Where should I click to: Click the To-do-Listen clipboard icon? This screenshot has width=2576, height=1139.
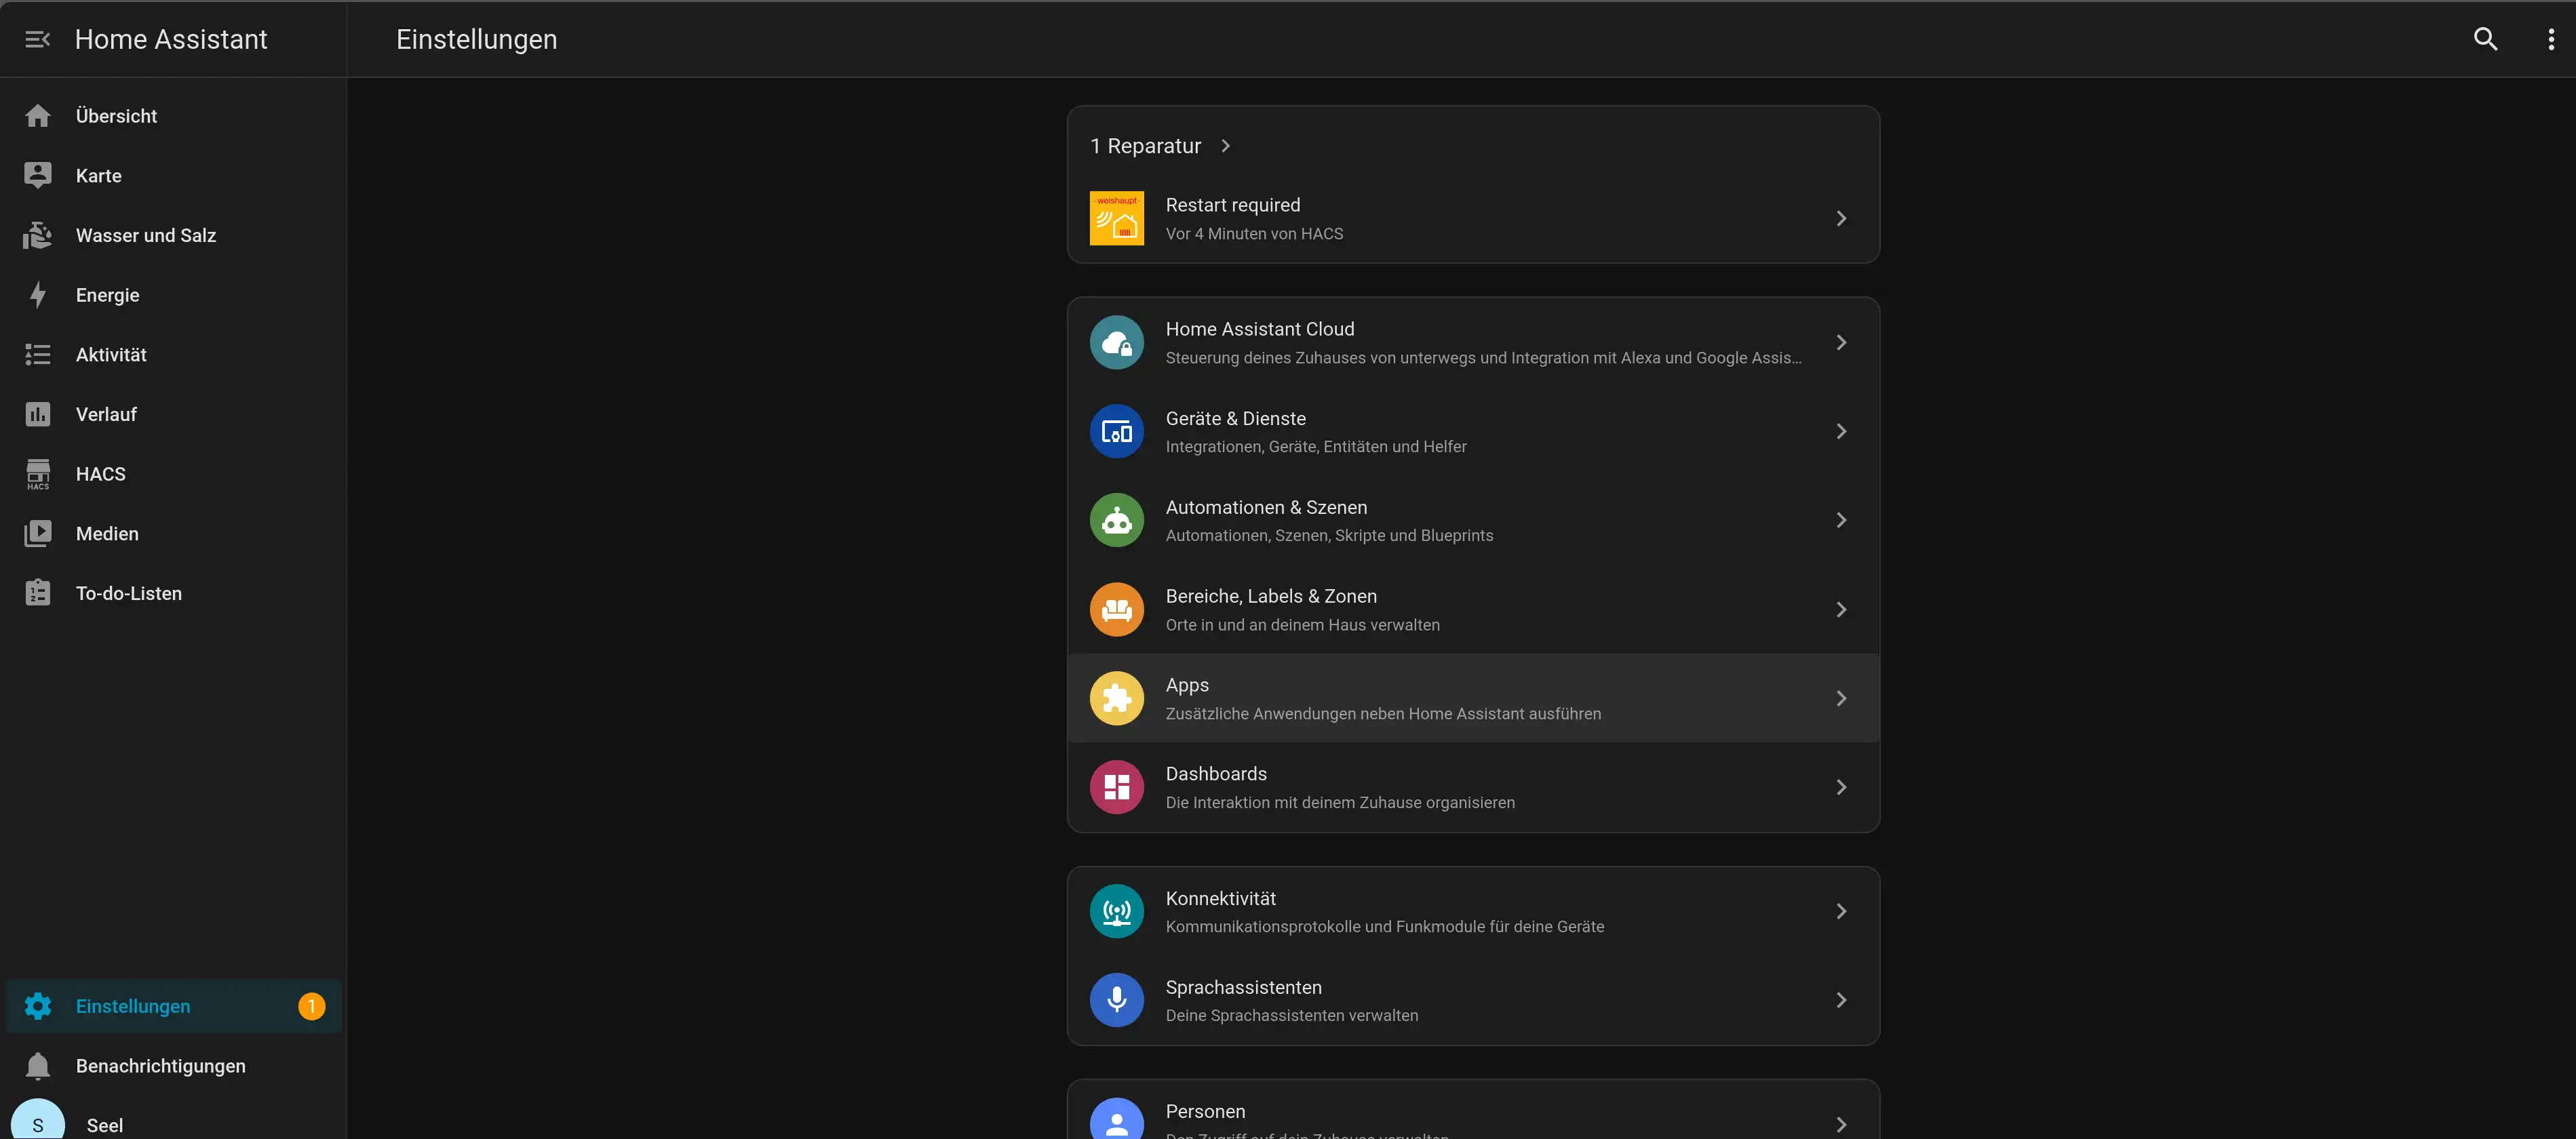click(38, 593)
